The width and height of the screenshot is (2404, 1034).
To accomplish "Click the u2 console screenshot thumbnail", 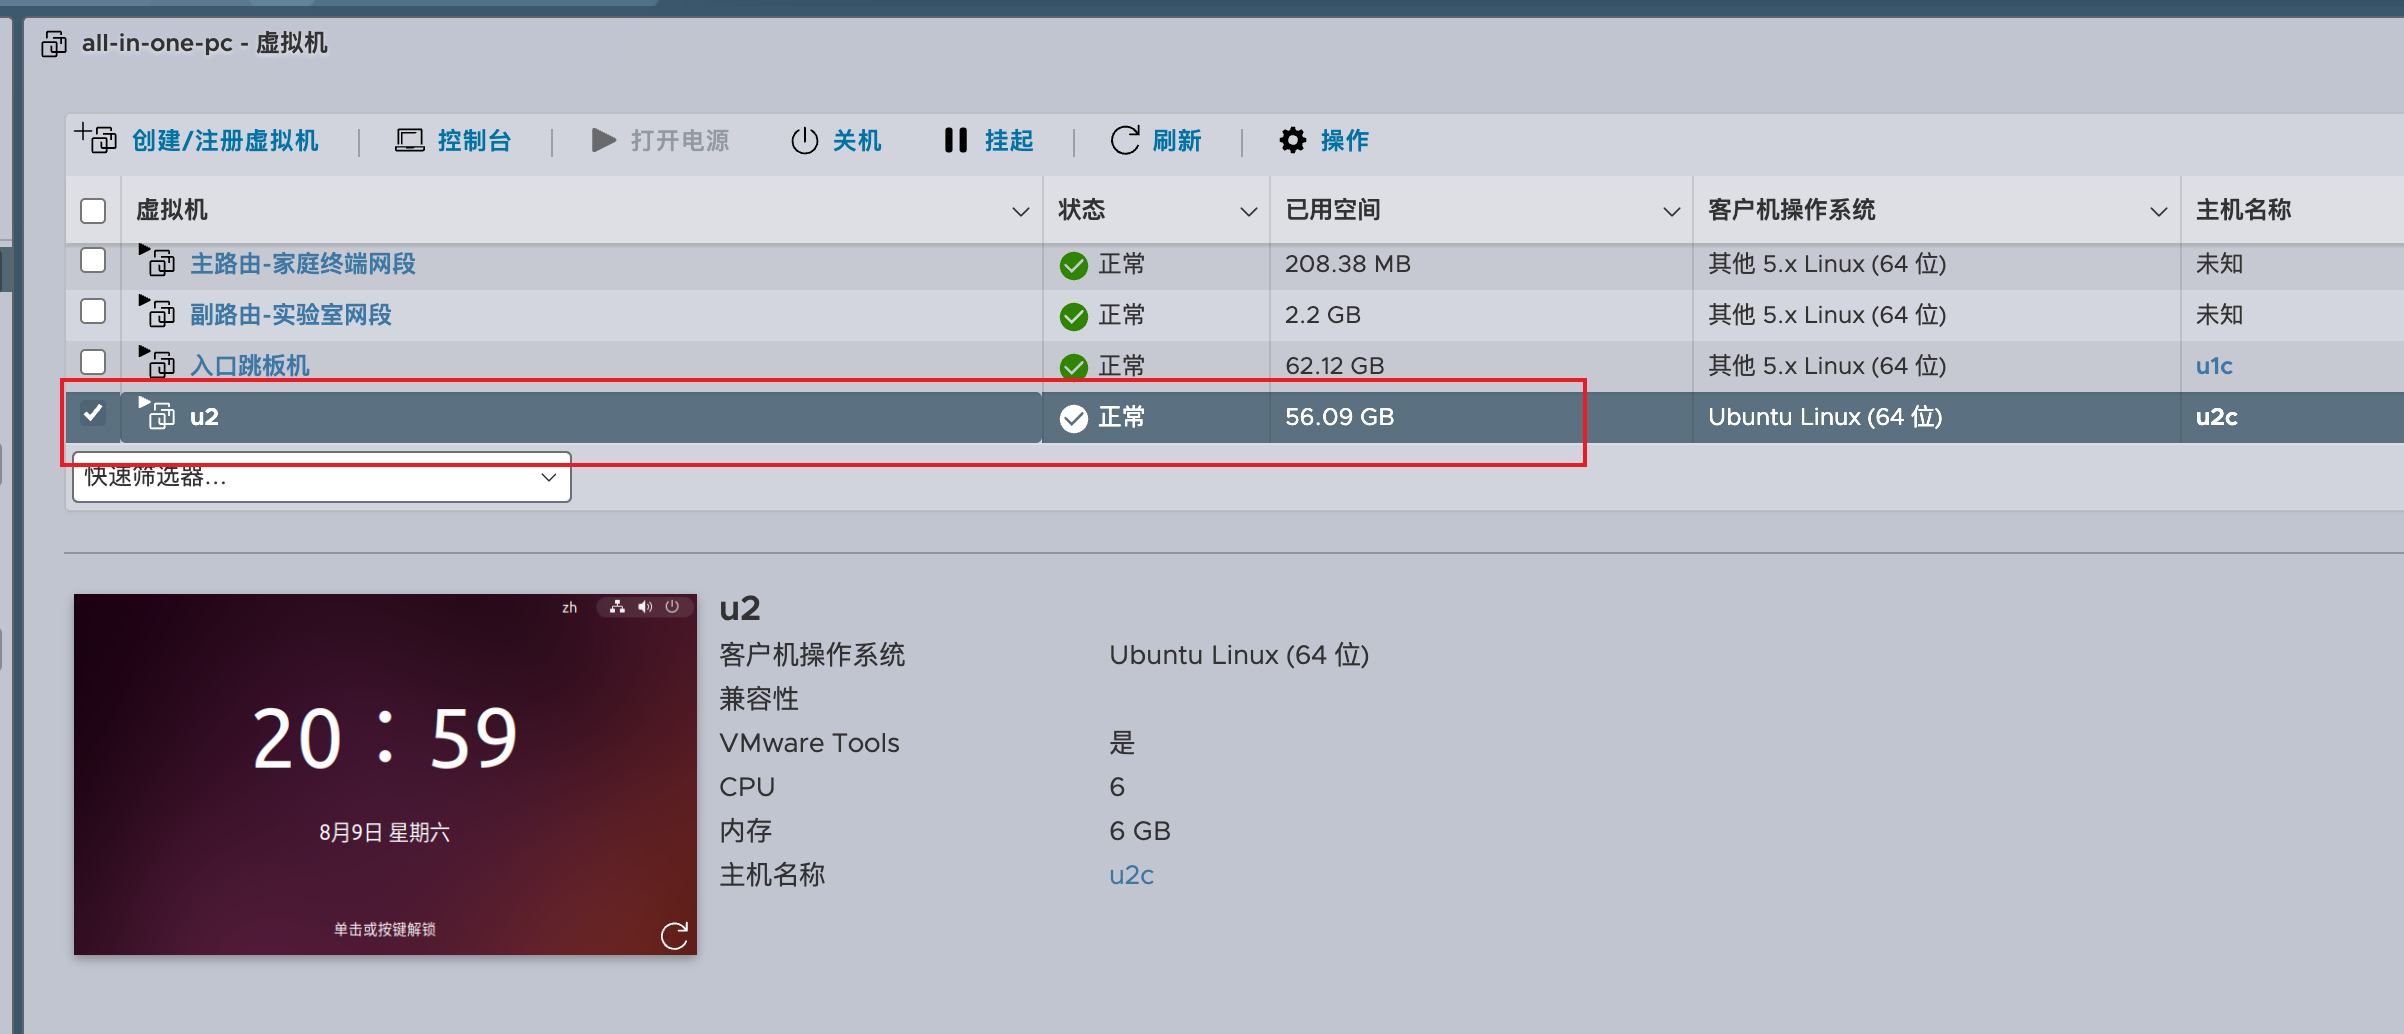I will coord(385,774).
